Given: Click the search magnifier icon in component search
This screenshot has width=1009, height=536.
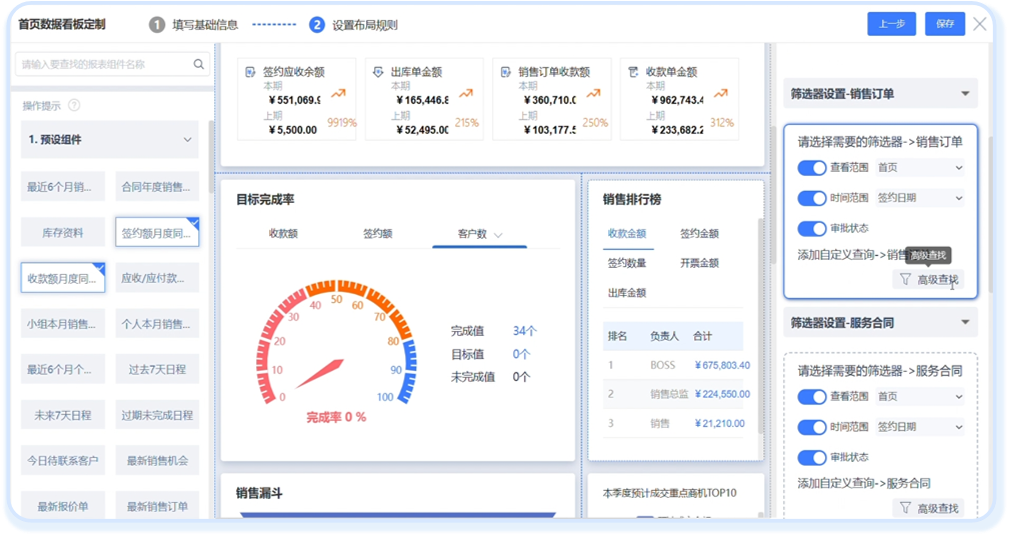Looking at the screenshot, I should tap(199, 65).
